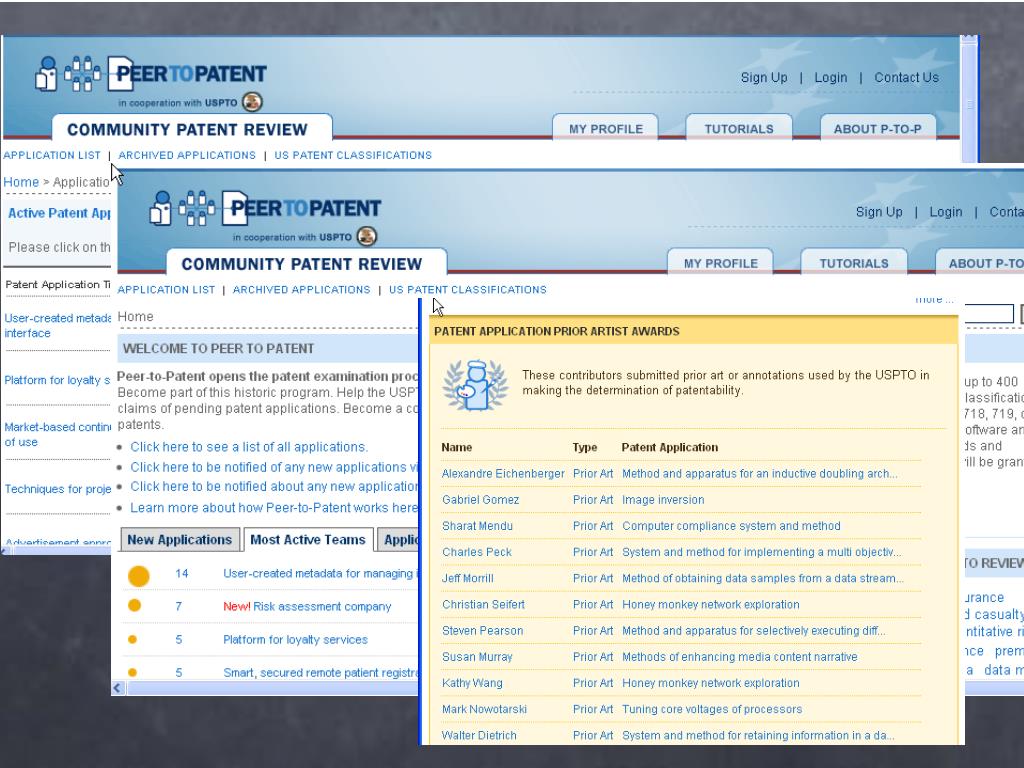Open Kathy Wang contributor profile

tap(472, 683)
